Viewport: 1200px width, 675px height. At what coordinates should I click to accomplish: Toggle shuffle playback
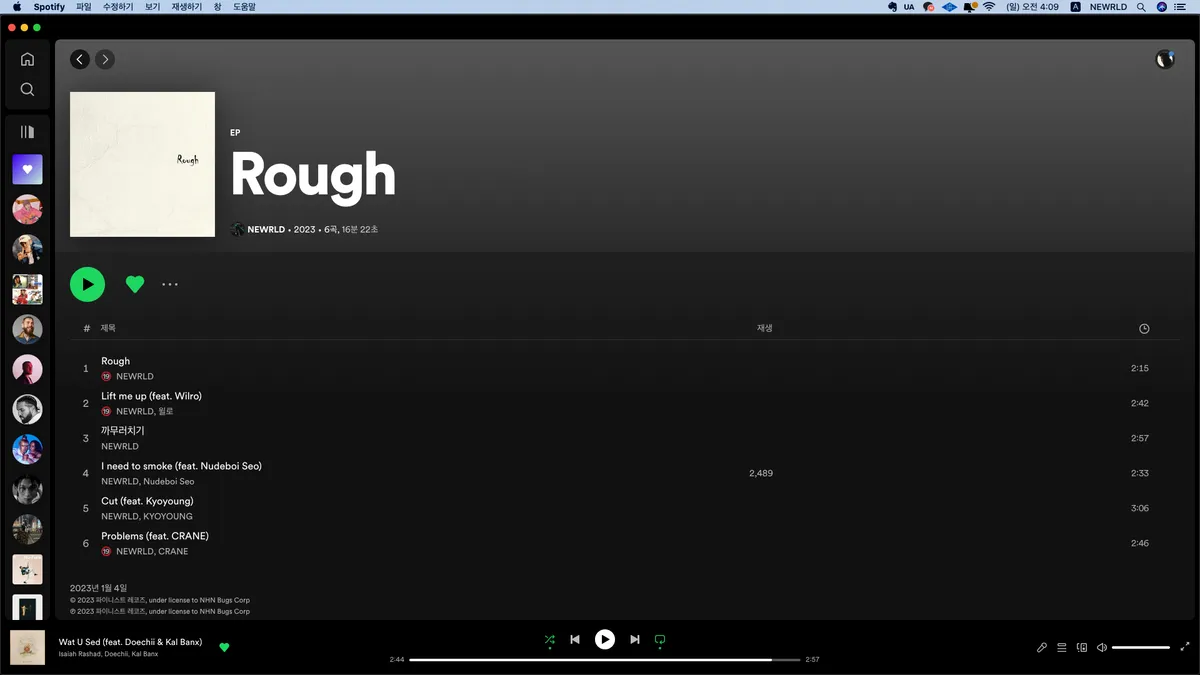pyautogui.click(x=550, y=640)
